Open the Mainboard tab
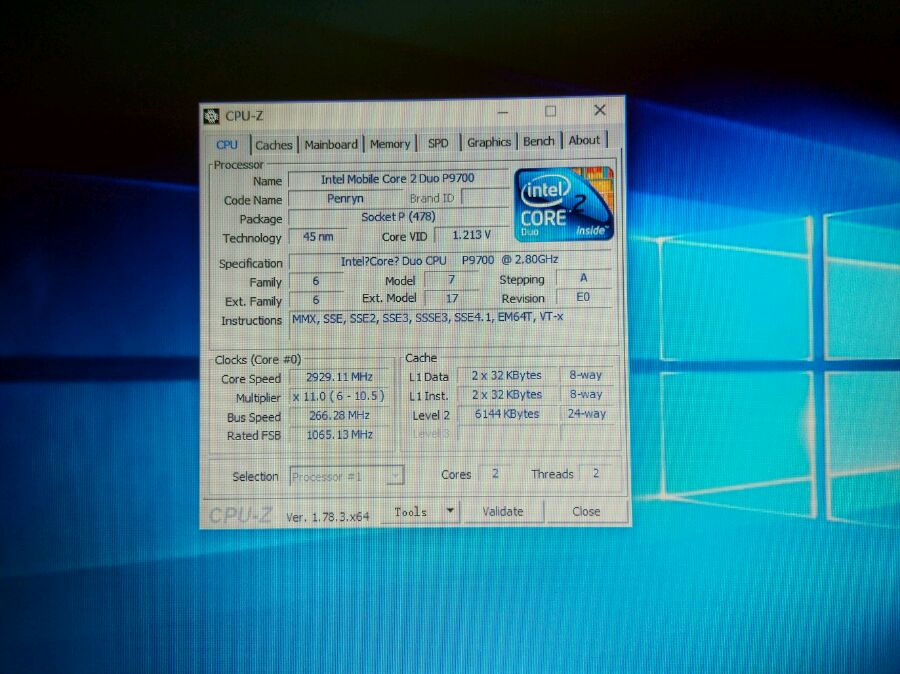The height and width of the screenshot is (674, 900). coord(331,145)
